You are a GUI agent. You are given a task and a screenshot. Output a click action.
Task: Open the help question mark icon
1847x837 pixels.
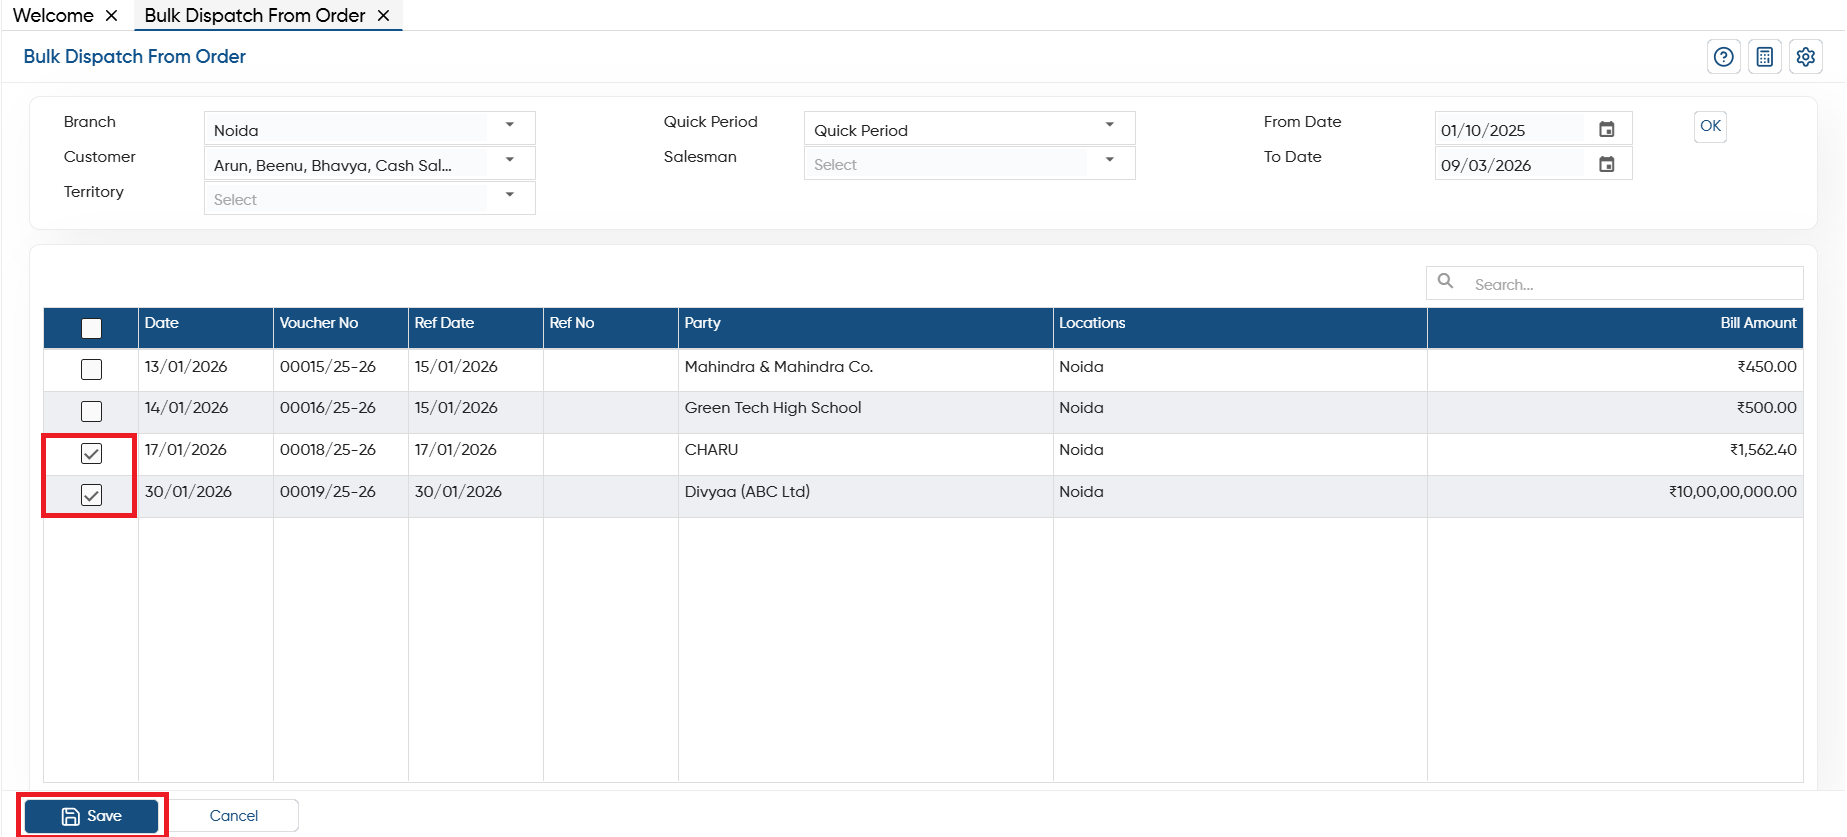(1723, 57)
